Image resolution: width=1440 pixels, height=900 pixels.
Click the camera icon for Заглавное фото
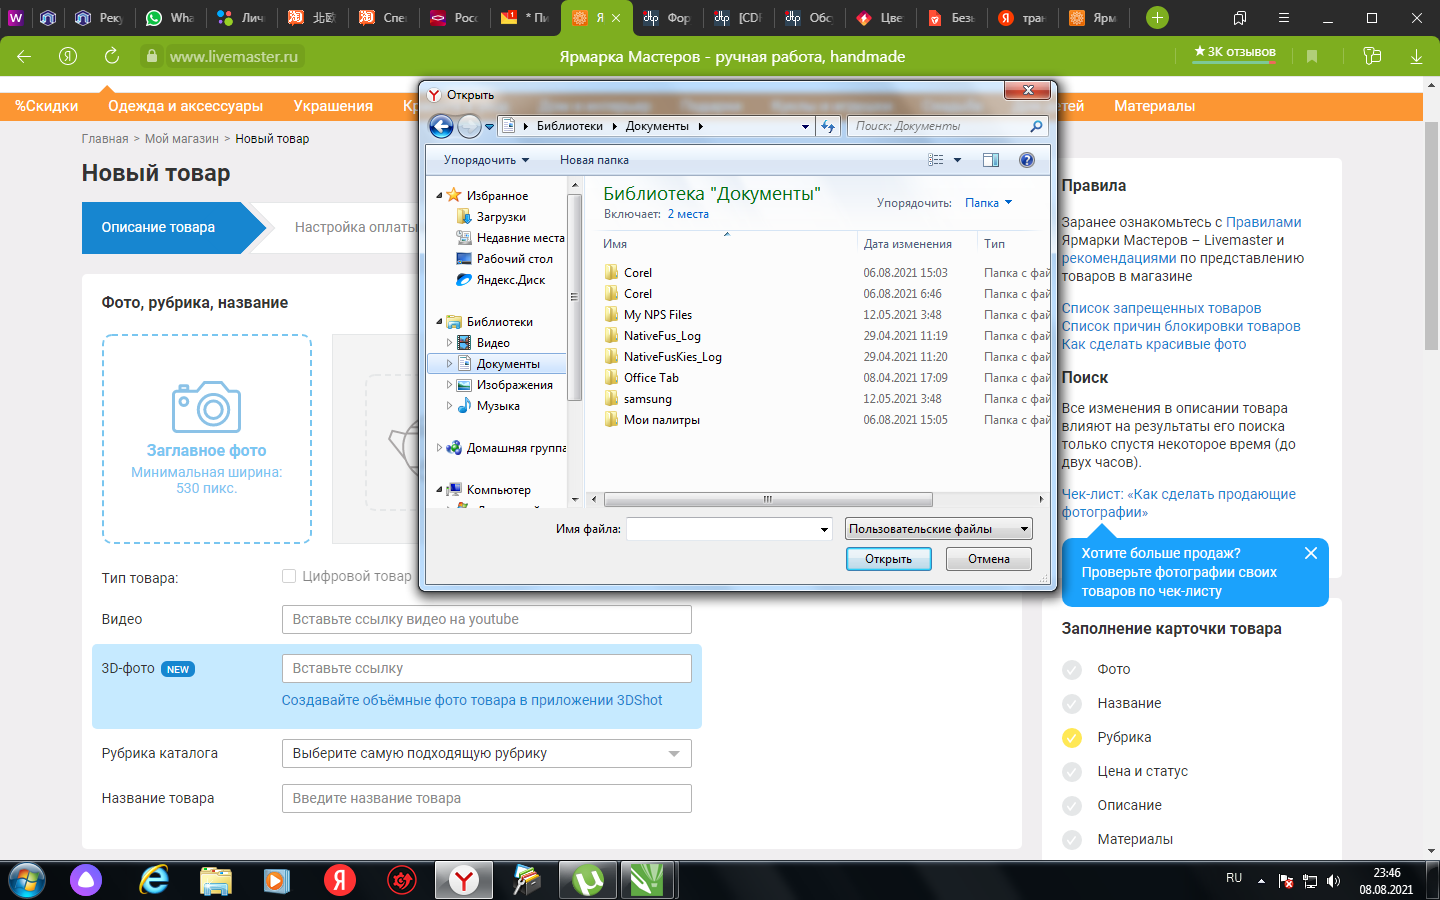207,406
